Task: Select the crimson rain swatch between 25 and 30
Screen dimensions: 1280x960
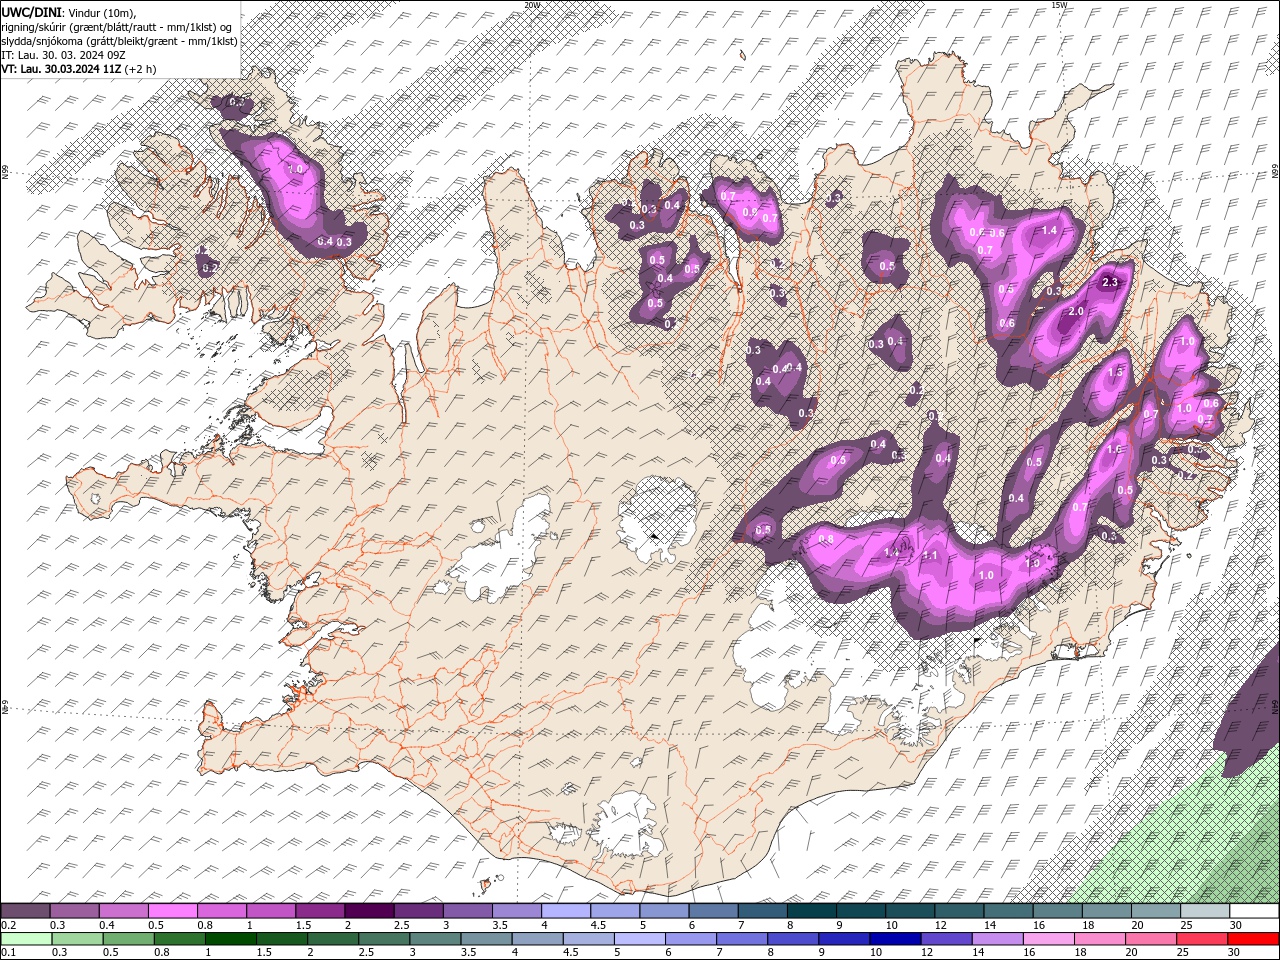Action: (x=1202, y=939)
